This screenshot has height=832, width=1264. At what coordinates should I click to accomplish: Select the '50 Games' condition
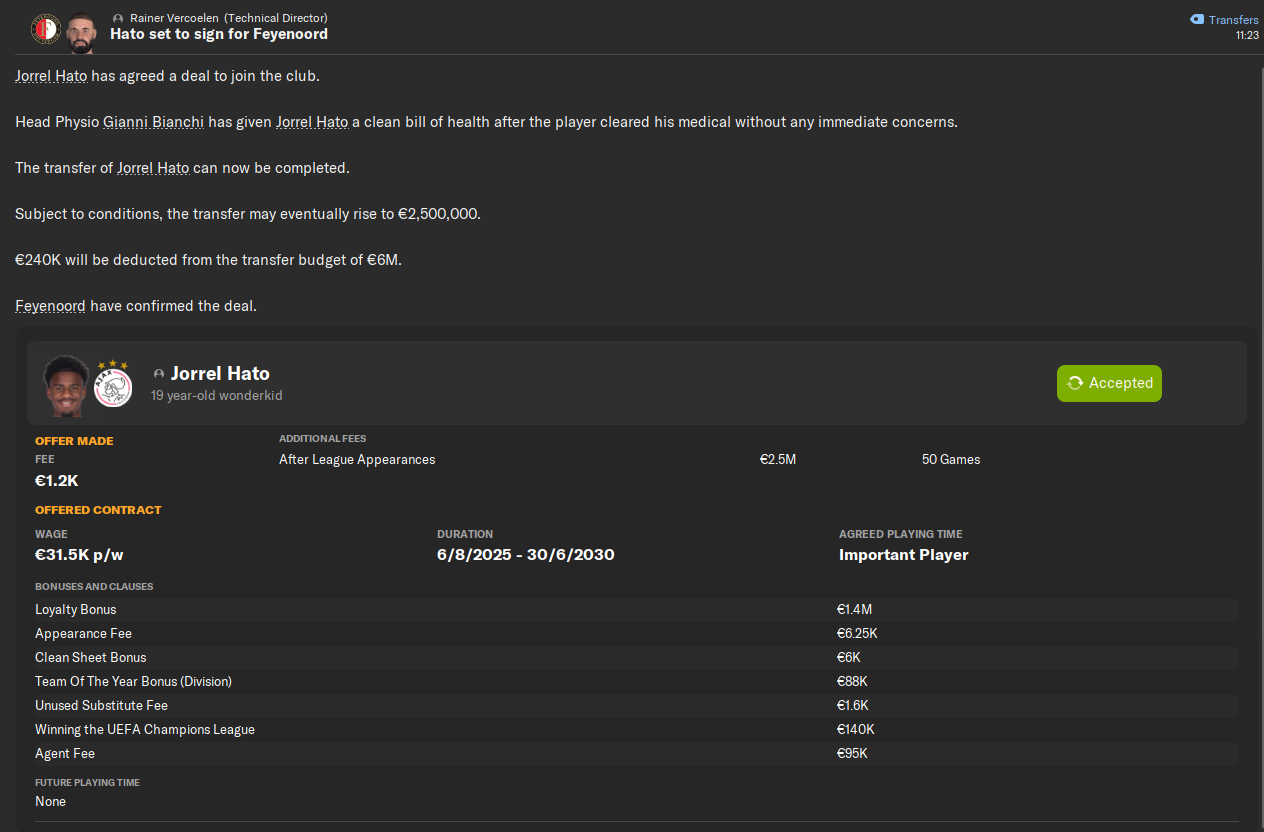951,460
